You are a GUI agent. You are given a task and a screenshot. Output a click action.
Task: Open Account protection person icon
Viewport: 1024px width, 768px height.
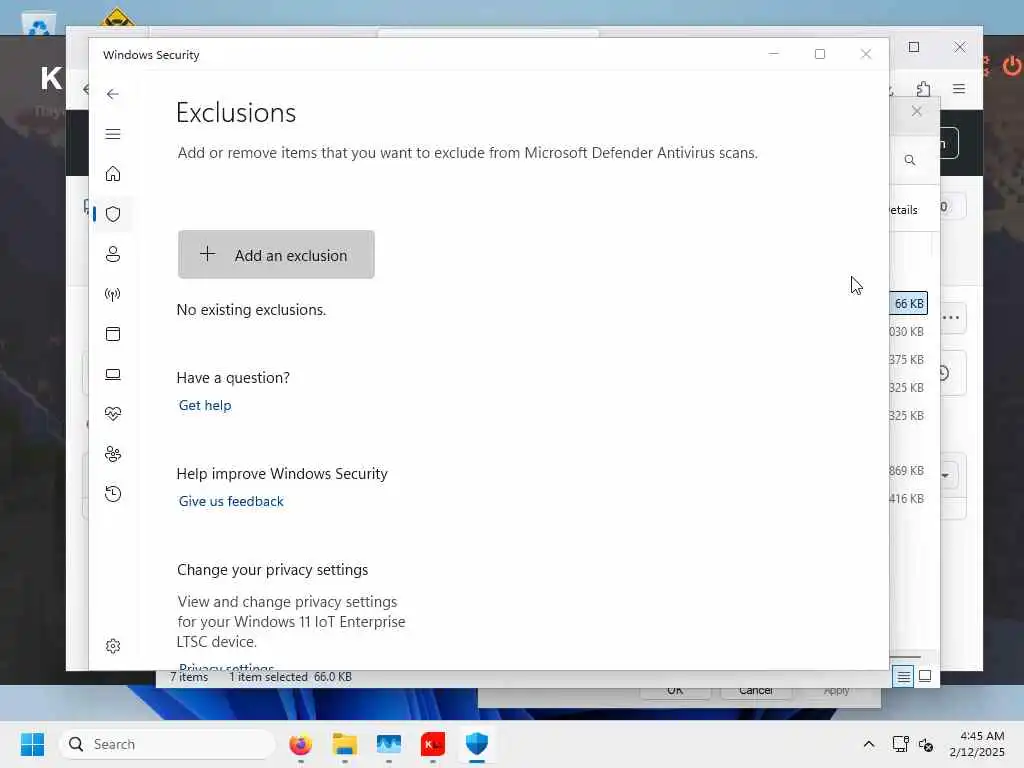point(112,254)
